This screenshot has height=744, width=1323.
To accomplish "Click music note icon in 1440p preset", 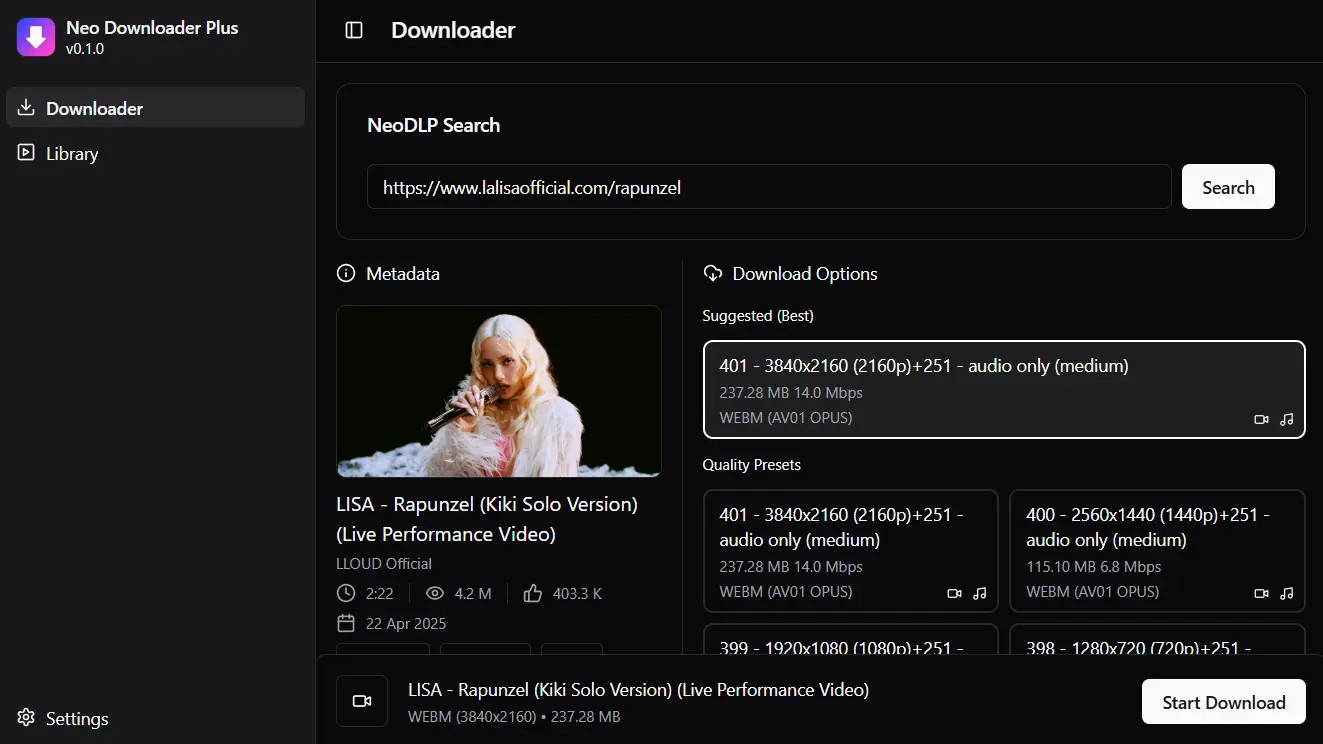I will tap(1287, 593).
